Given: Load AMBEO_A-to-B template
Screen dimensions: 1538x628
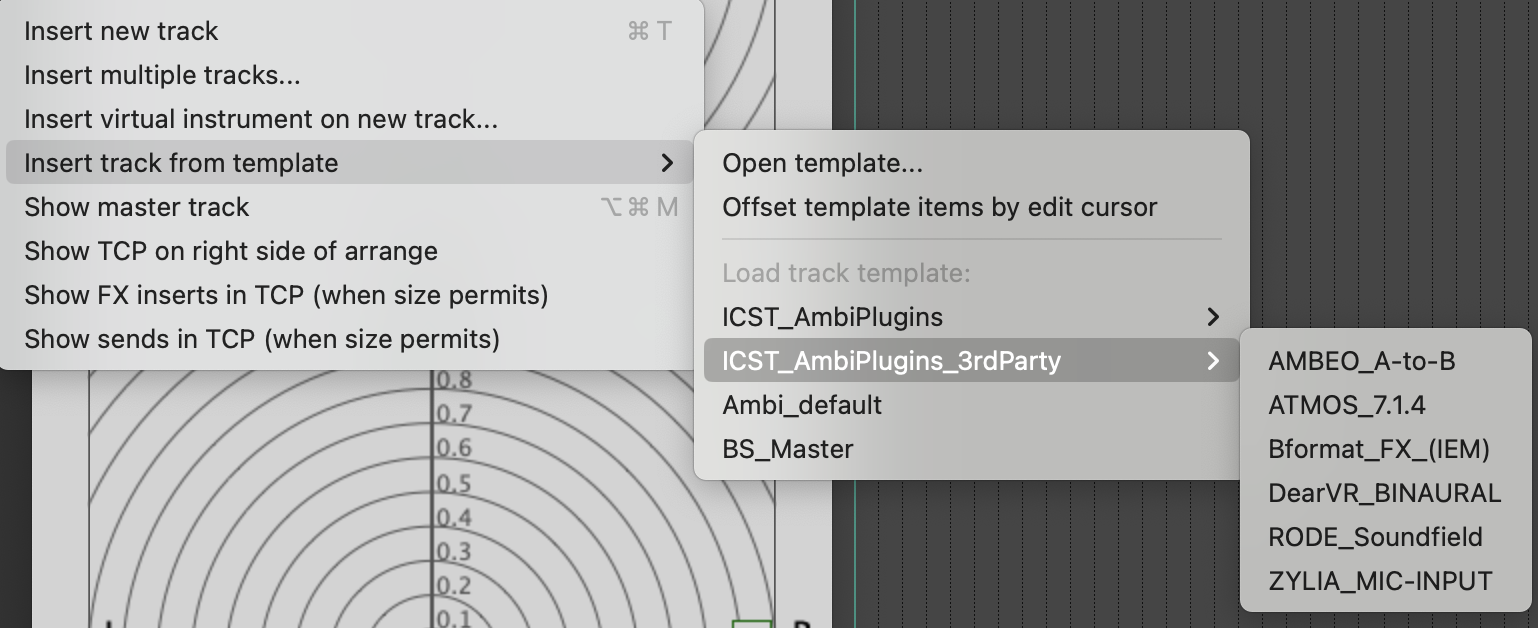Looking at the screenshot, I should [x=1361, y=361].
